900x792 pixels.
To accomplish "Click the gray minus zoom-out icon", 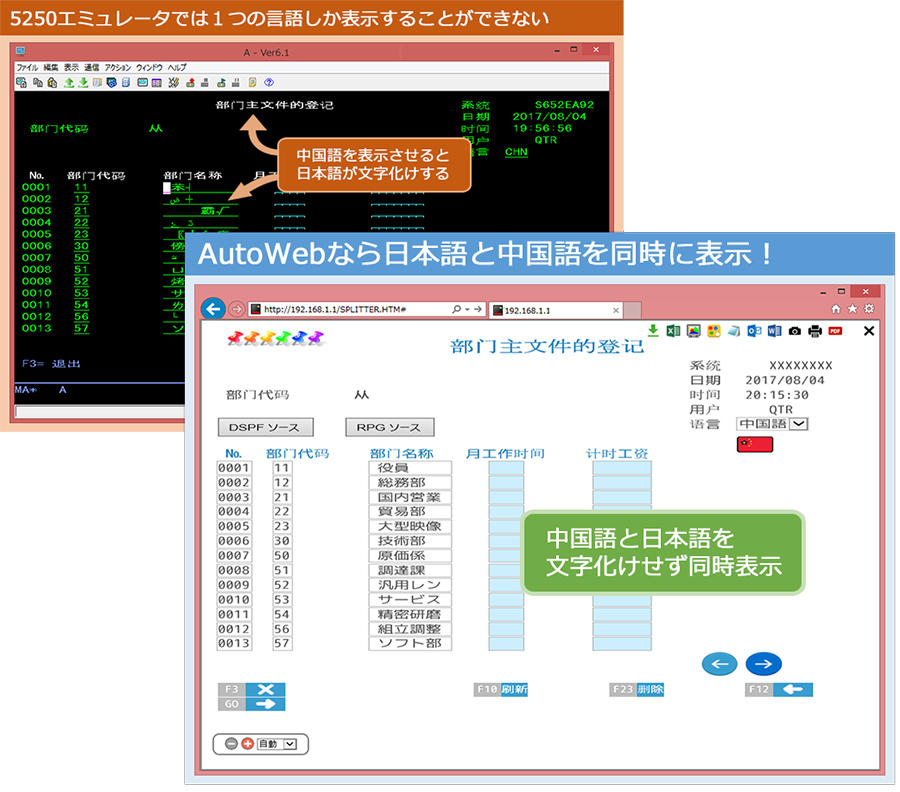I will 231,744.
